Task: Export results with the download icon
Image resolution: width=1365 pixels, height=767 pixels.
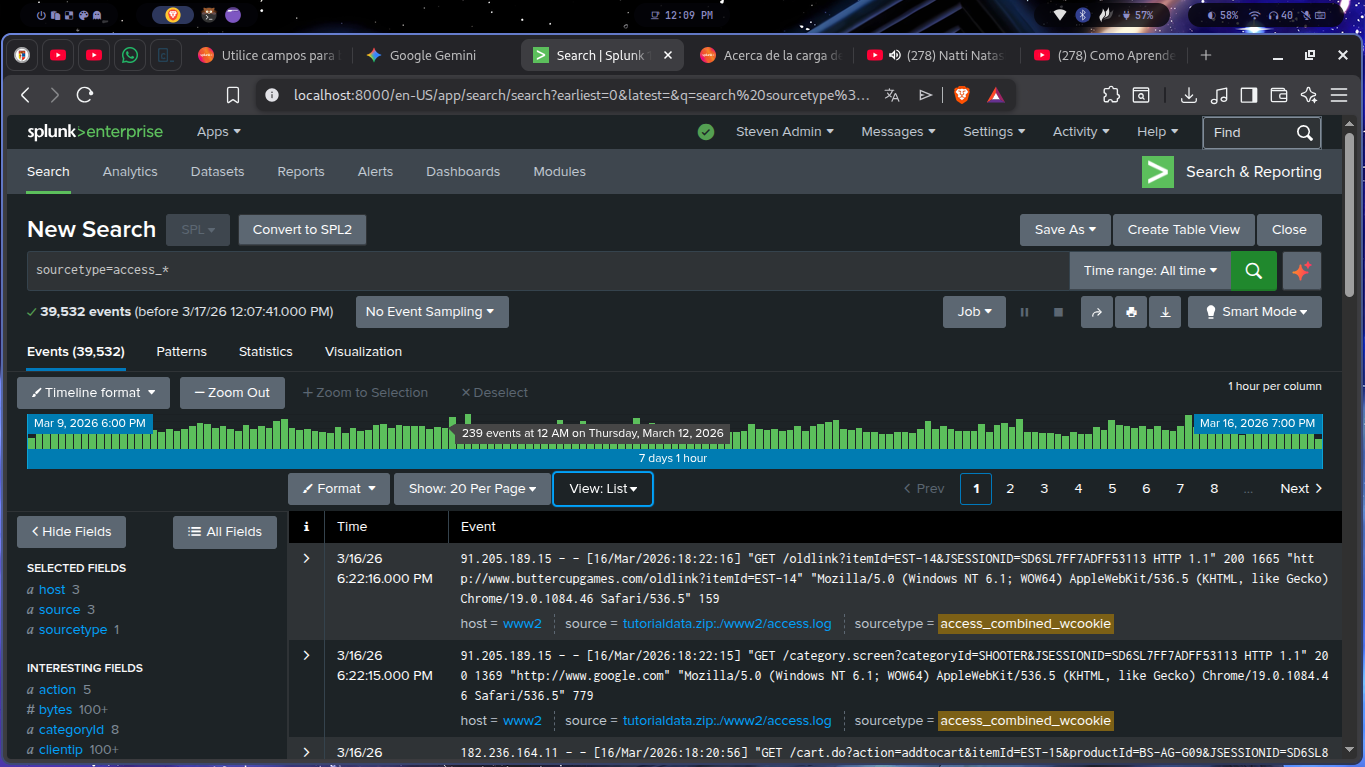Action: coord(1165,312)
